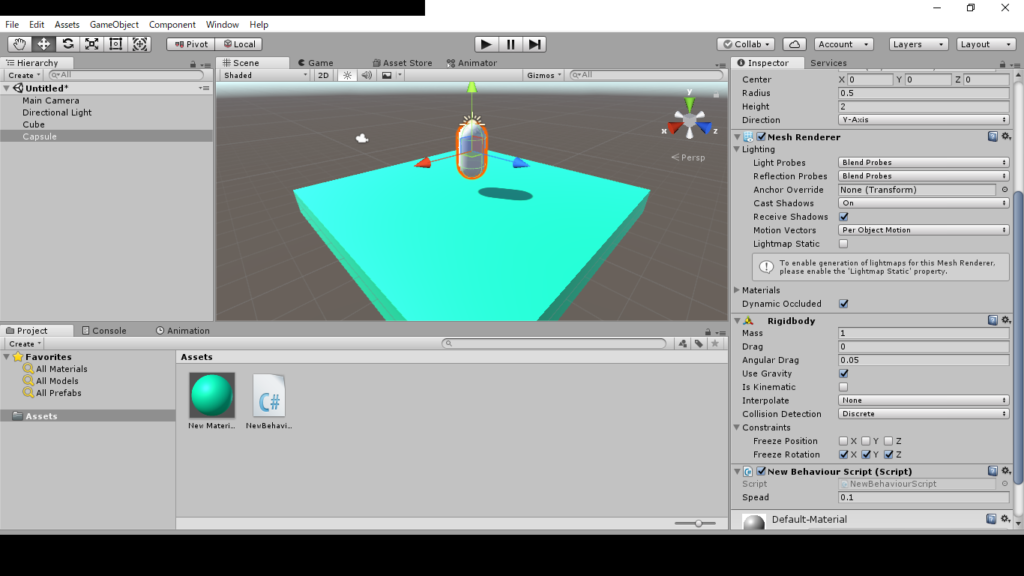Screen dimensions: 1024x576
Task: Select the New Material asset thumbnail
Action: 212,395
